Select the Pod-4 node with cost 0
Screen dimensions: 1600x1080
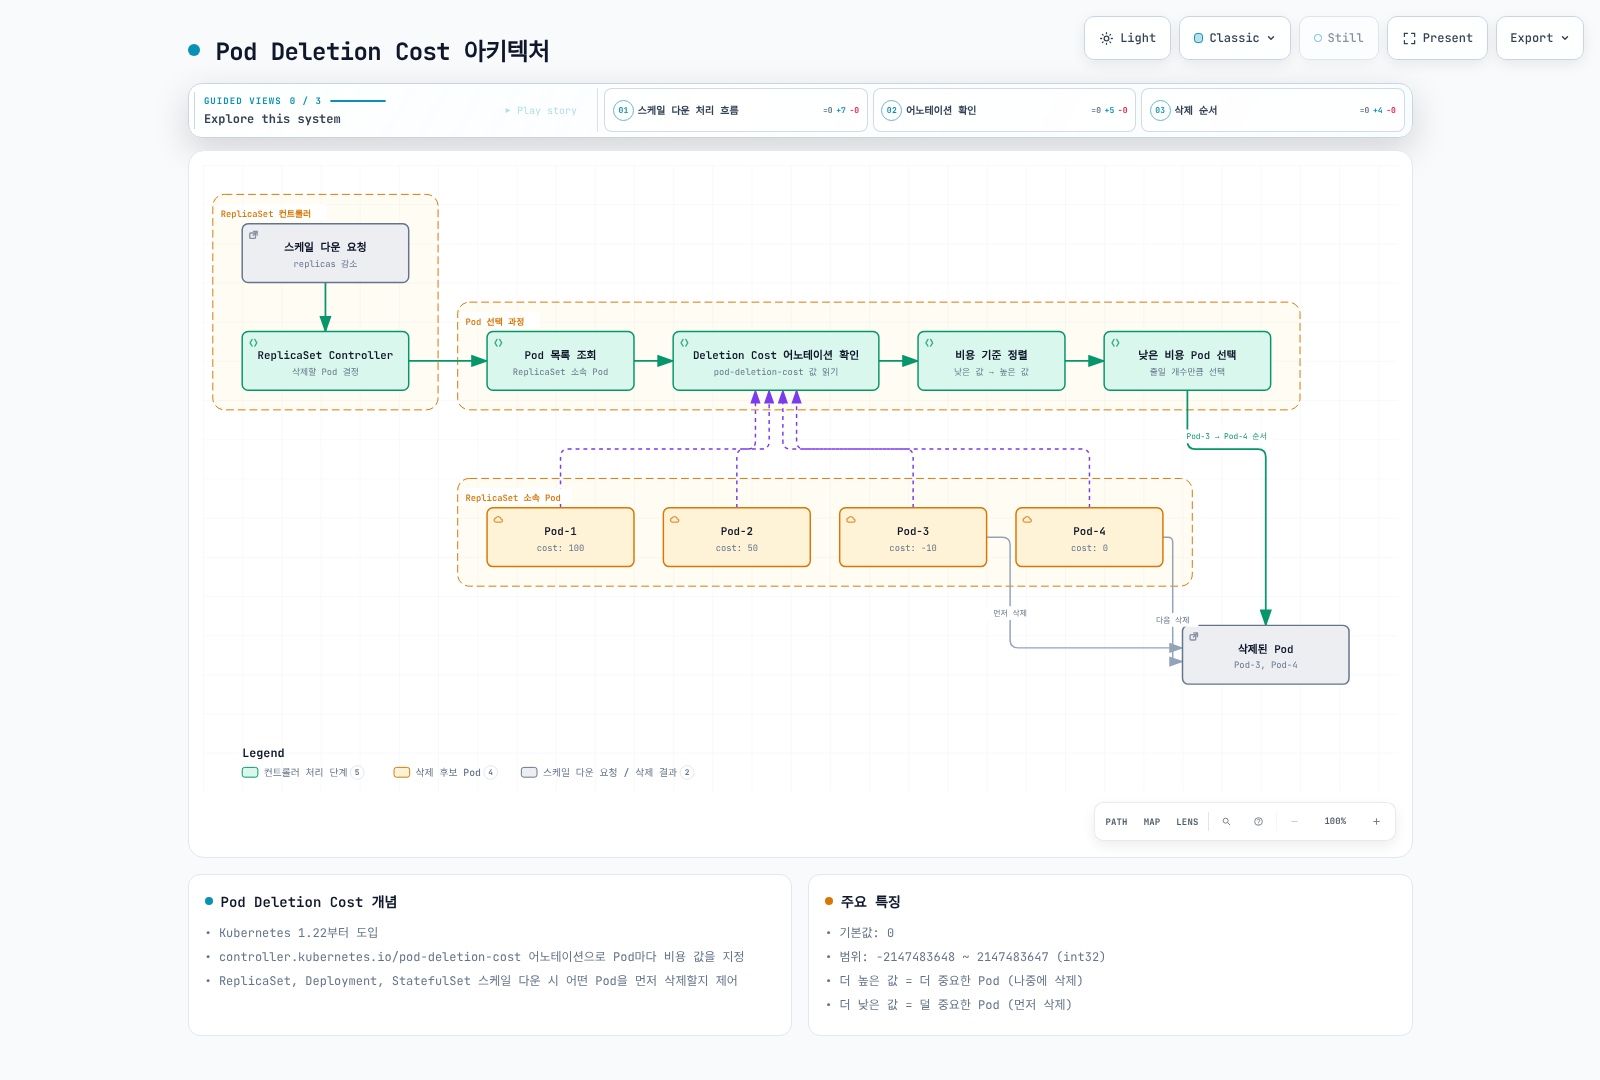coord(1089,537)
